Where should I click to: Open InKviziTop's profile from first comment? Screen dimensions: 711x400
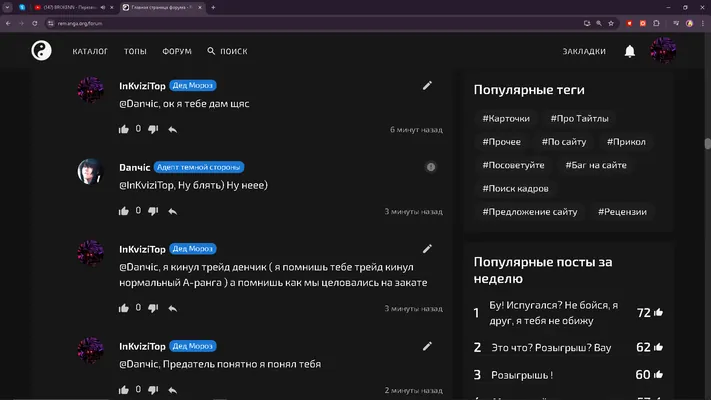point(142,86)
